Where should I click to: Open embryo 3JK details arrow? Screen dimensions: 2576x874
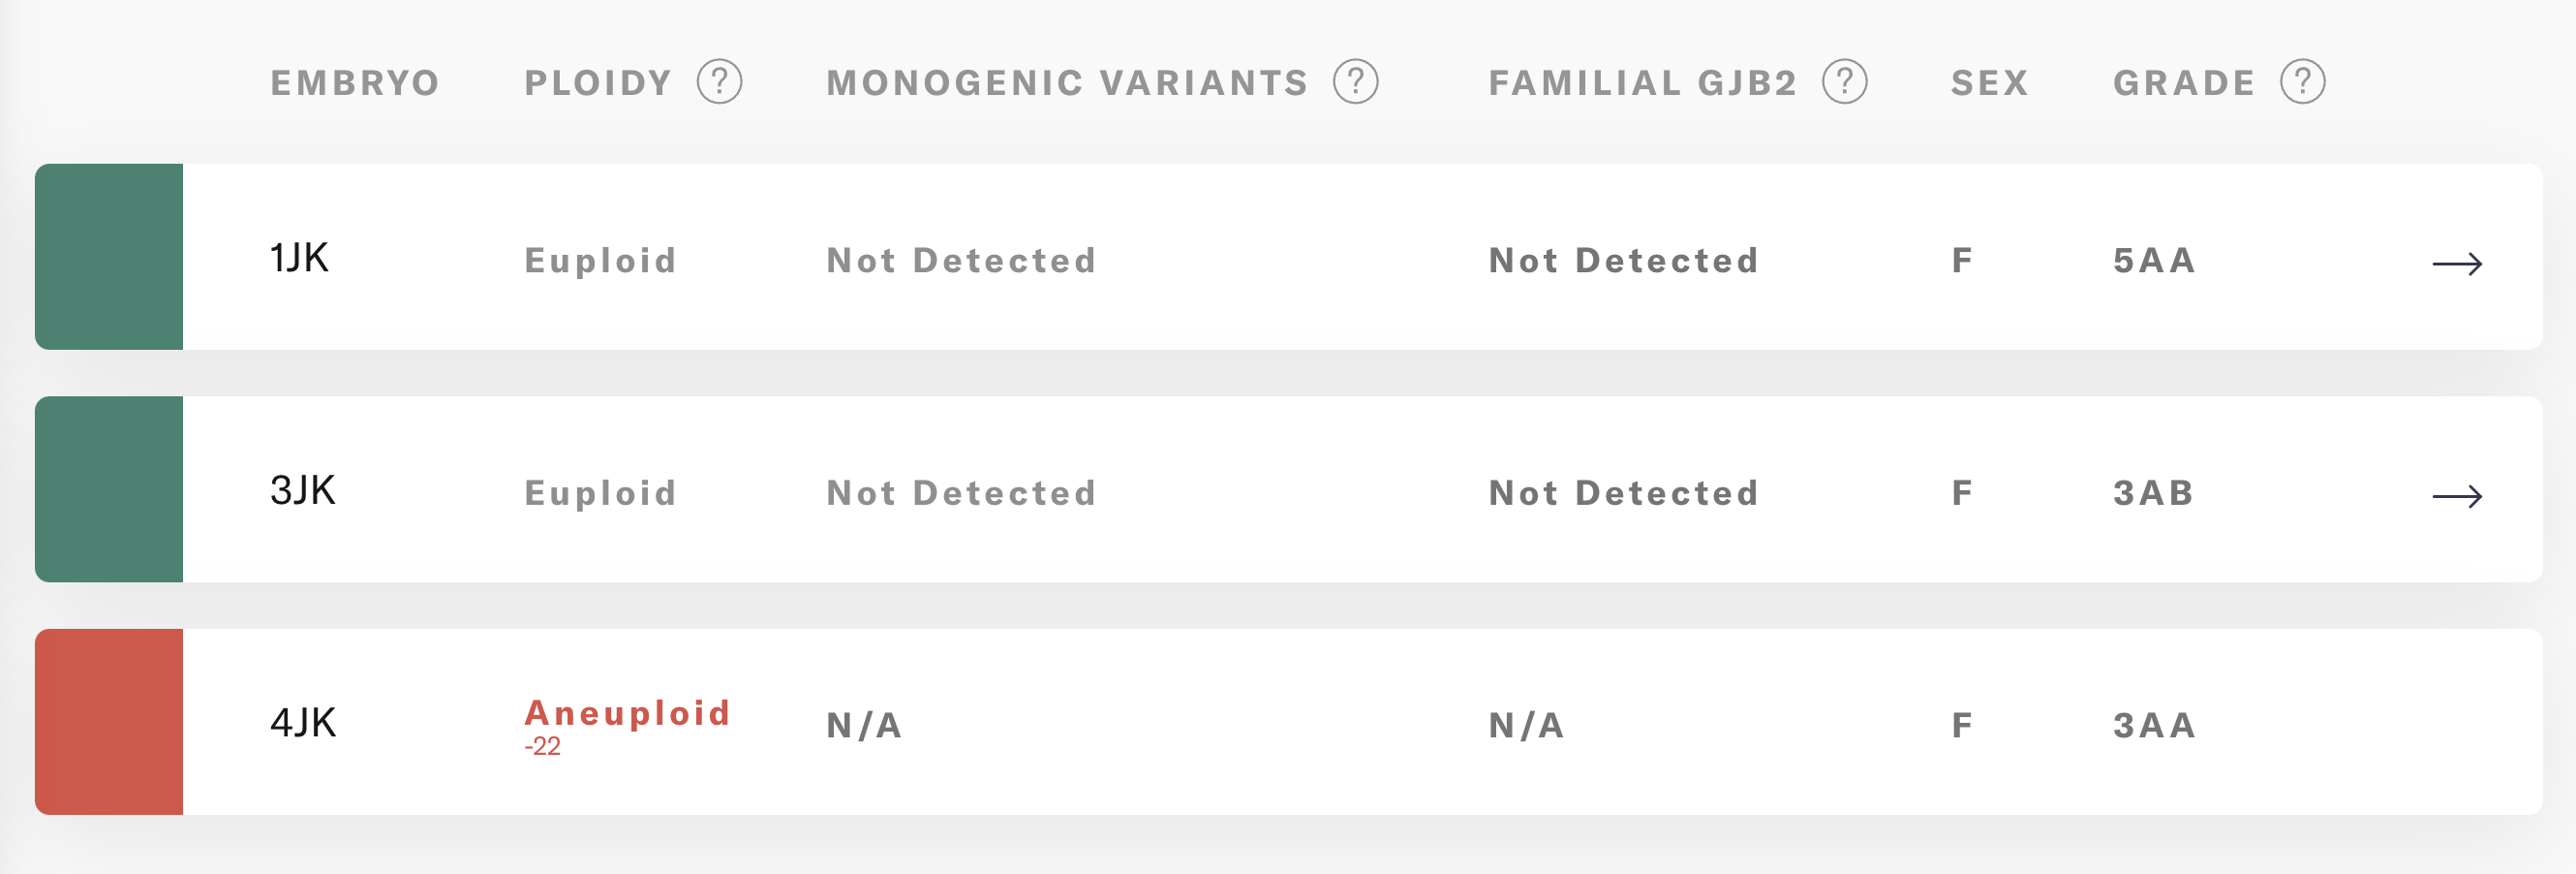[x=2457, y=496]
